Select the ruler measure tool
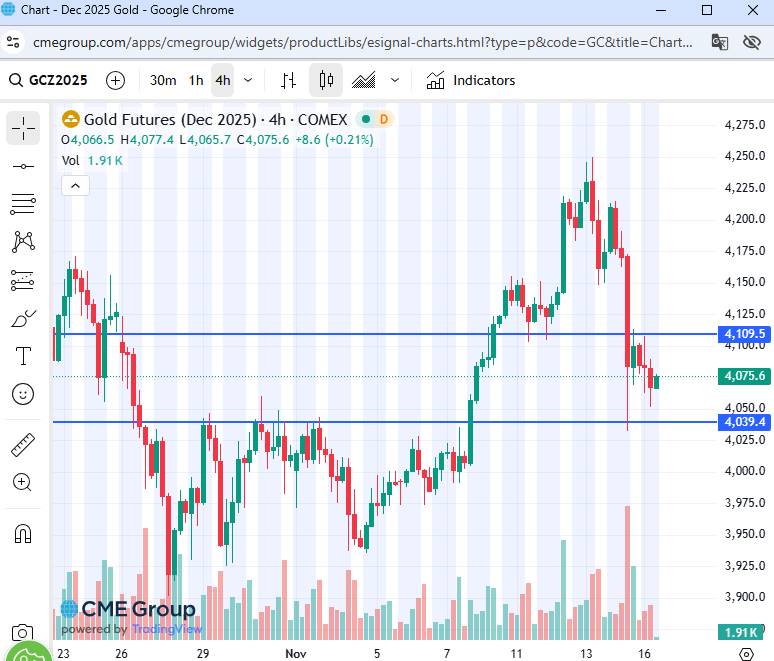774x661 pixels. pyautogui.click(x=23, y=444)
